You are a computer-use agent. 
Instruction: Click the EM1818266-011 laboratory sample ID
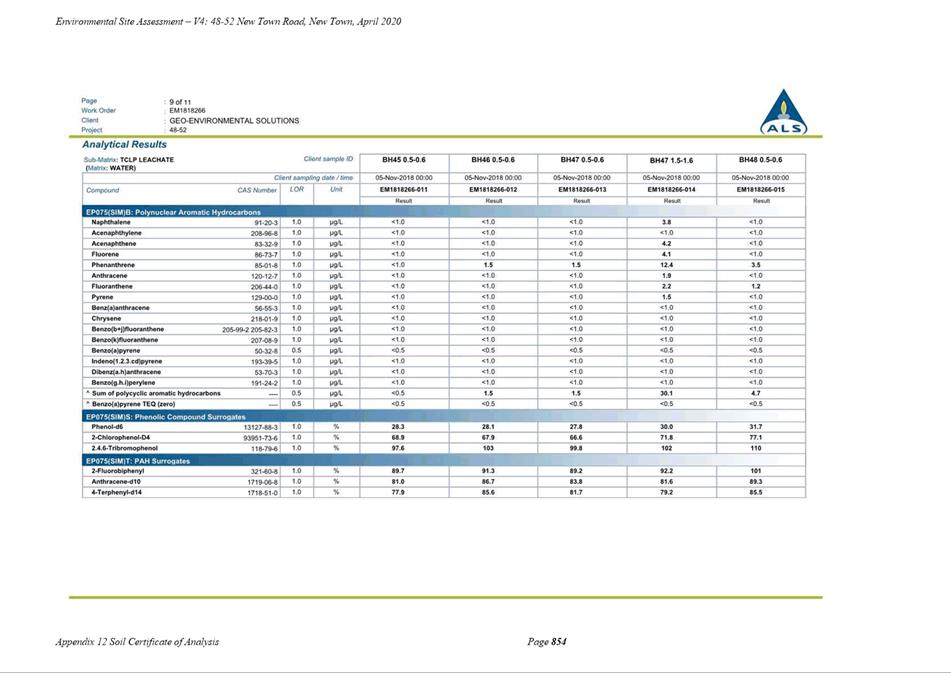pos(403,190)
